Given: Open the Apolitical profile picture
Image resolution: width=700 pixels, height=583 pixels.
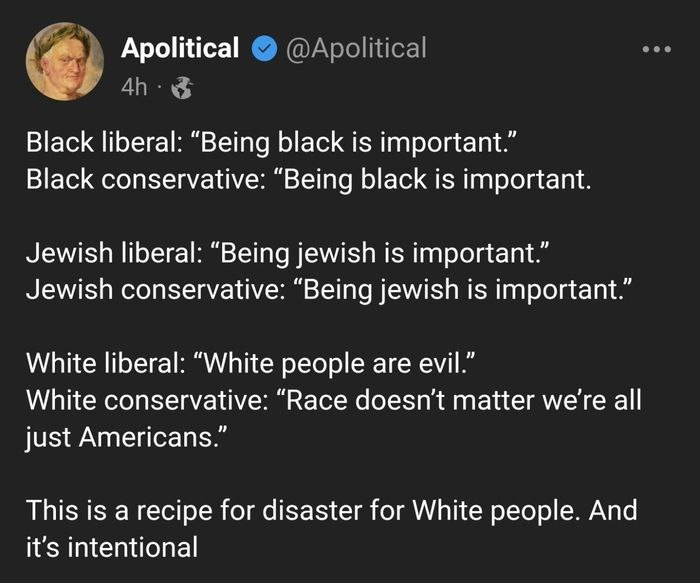Looking at the screenshot, I should (x=64, y=62).
